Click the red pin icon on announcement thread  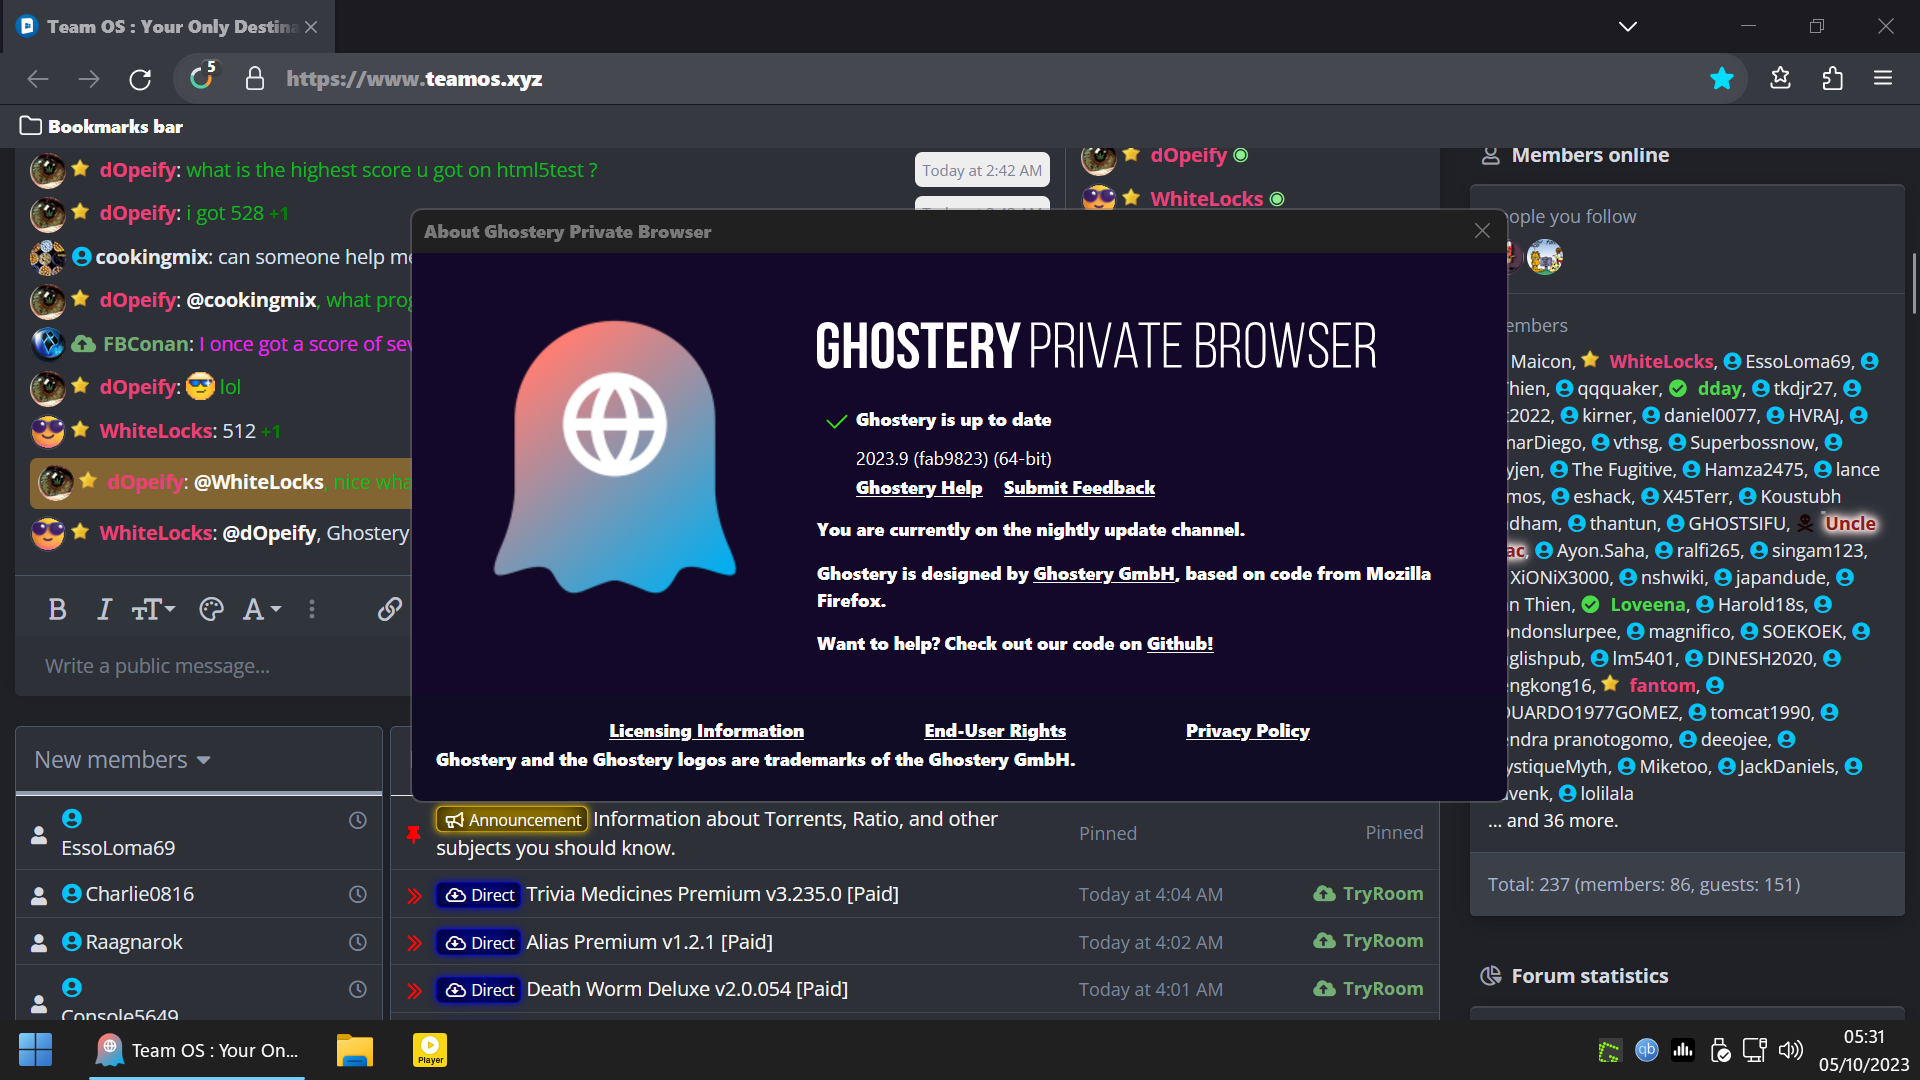pyautogui.click(x=413, y=833)
